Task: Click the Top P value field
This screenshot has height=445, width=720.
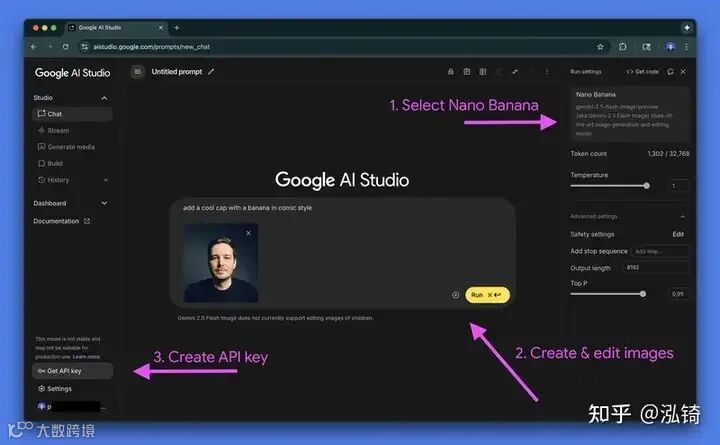Action: 678,294
